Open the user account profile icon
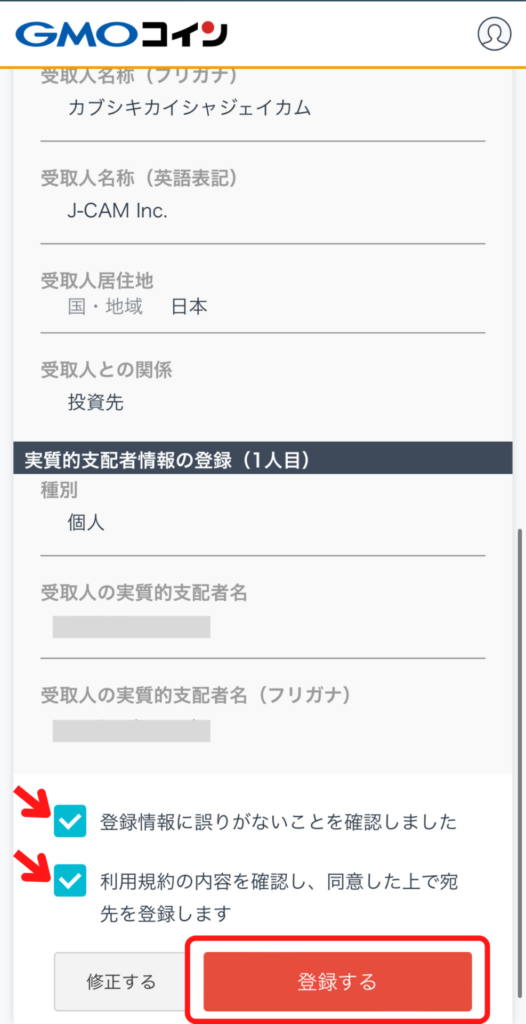Image resolution: width=526 pixels, height=1024 pixels. pyautogui.click(x=494, y=33)
